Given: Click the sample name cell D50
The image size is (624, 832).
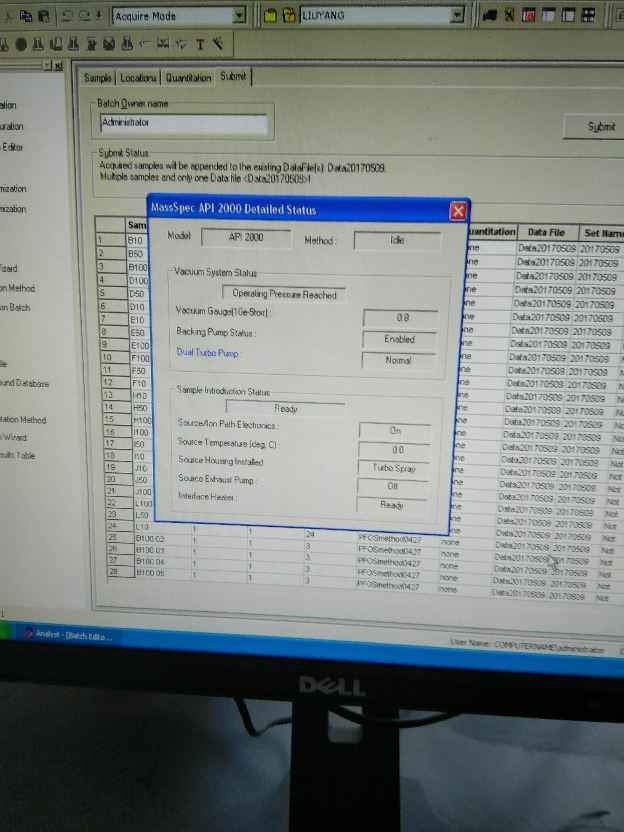Looking at the screenshot, I should (137, 293).
